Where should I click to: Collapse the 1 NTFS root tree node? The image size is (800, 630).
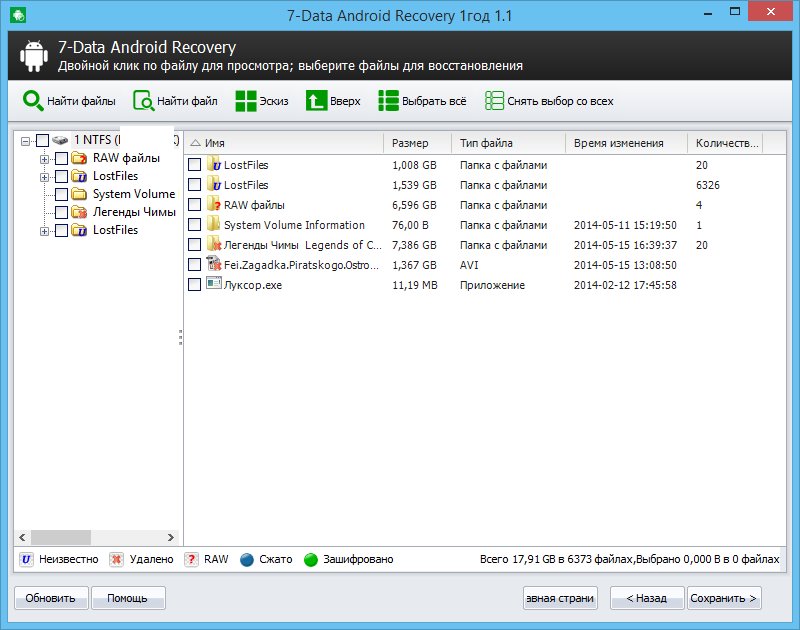click(x=25, y=141)
